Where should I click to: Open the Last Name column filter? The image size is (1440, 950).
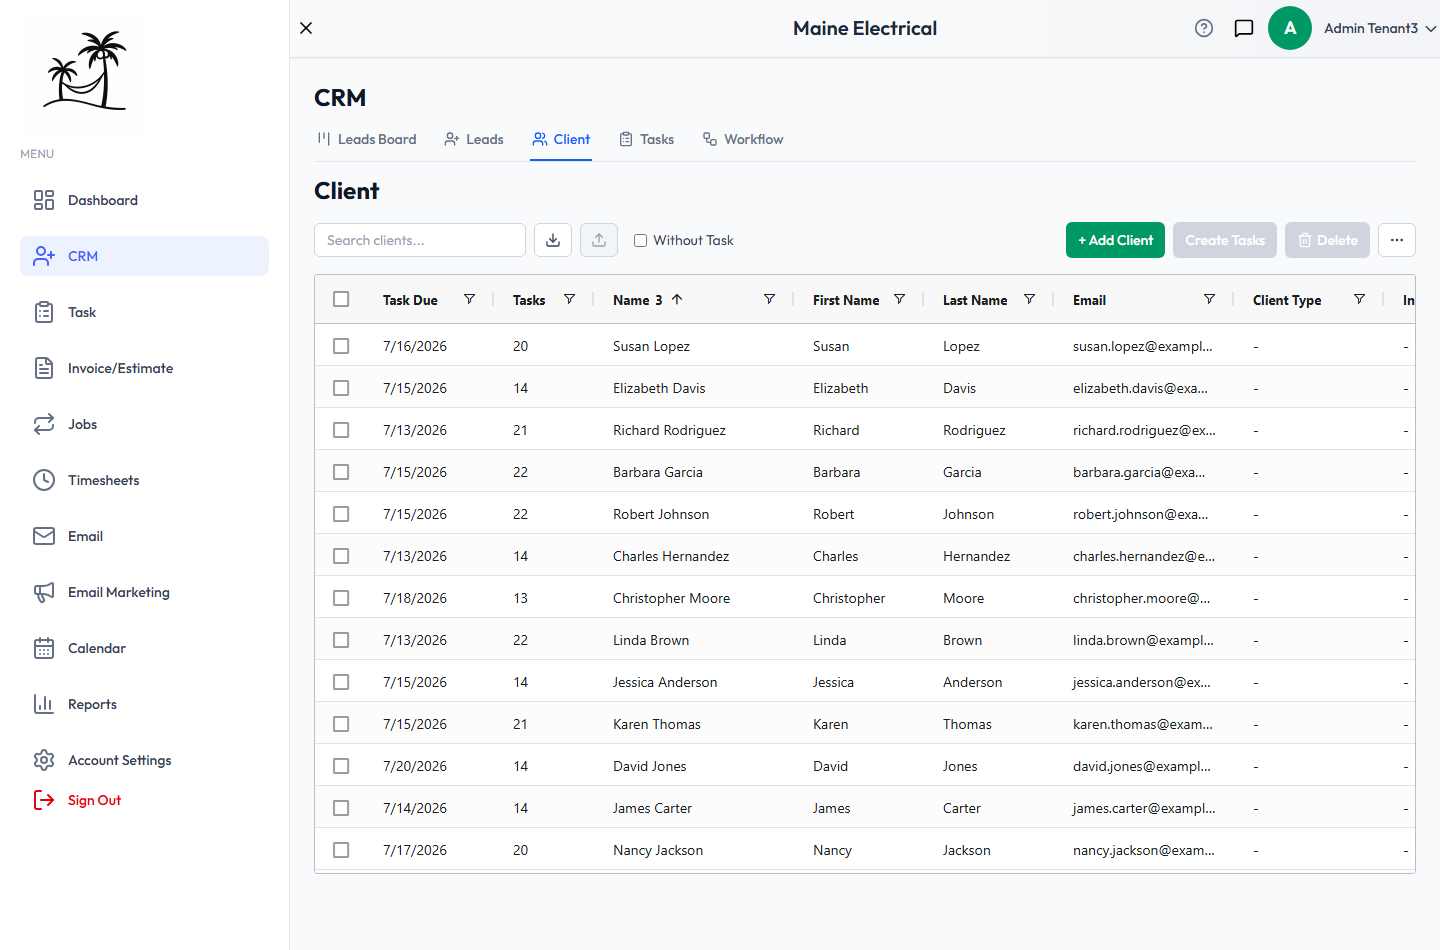tap(1029, 299)
